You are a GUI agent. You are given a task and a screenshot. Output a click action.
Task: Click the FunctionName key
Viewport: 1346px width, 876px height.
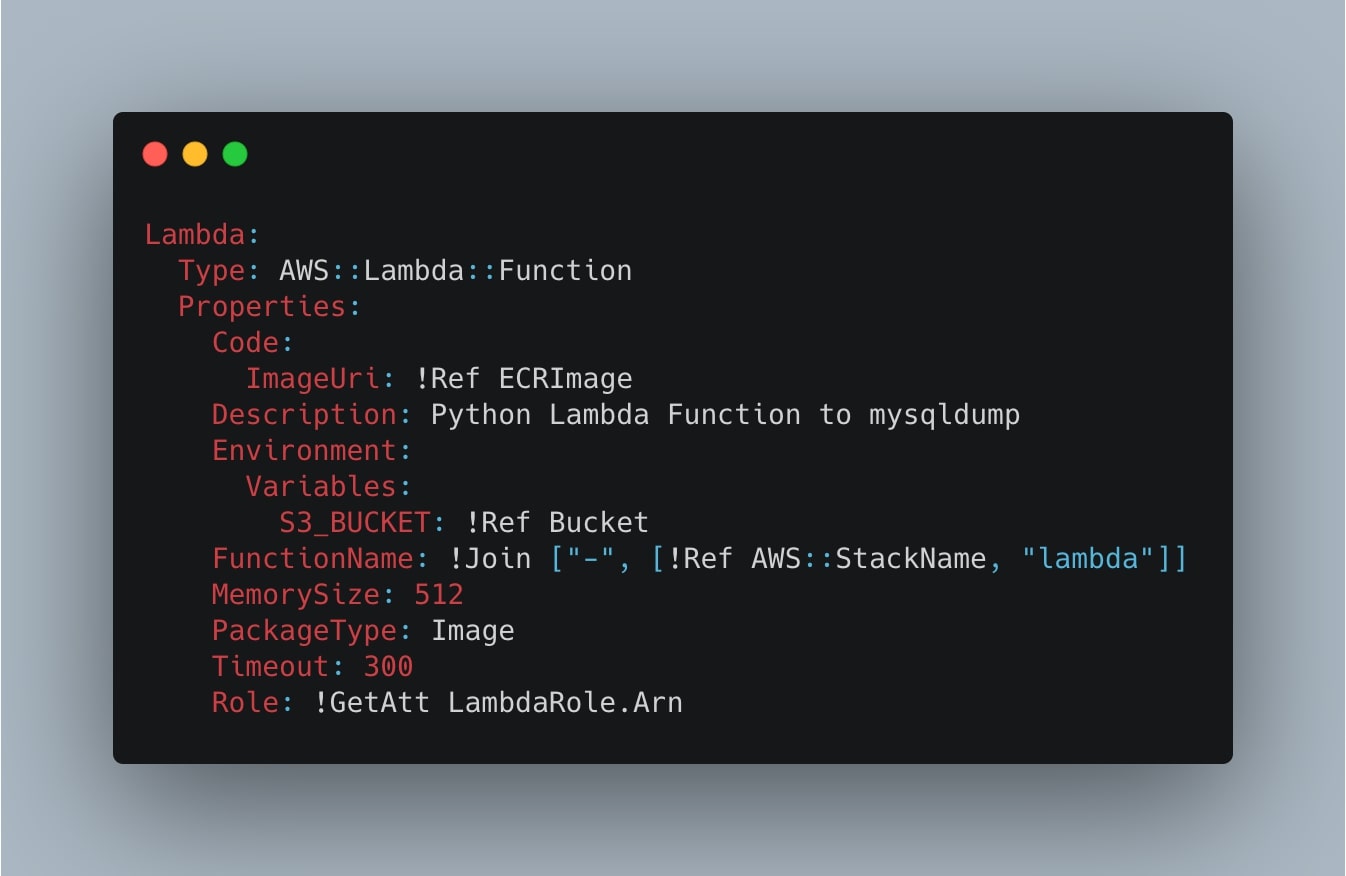(x=312, y=558)
